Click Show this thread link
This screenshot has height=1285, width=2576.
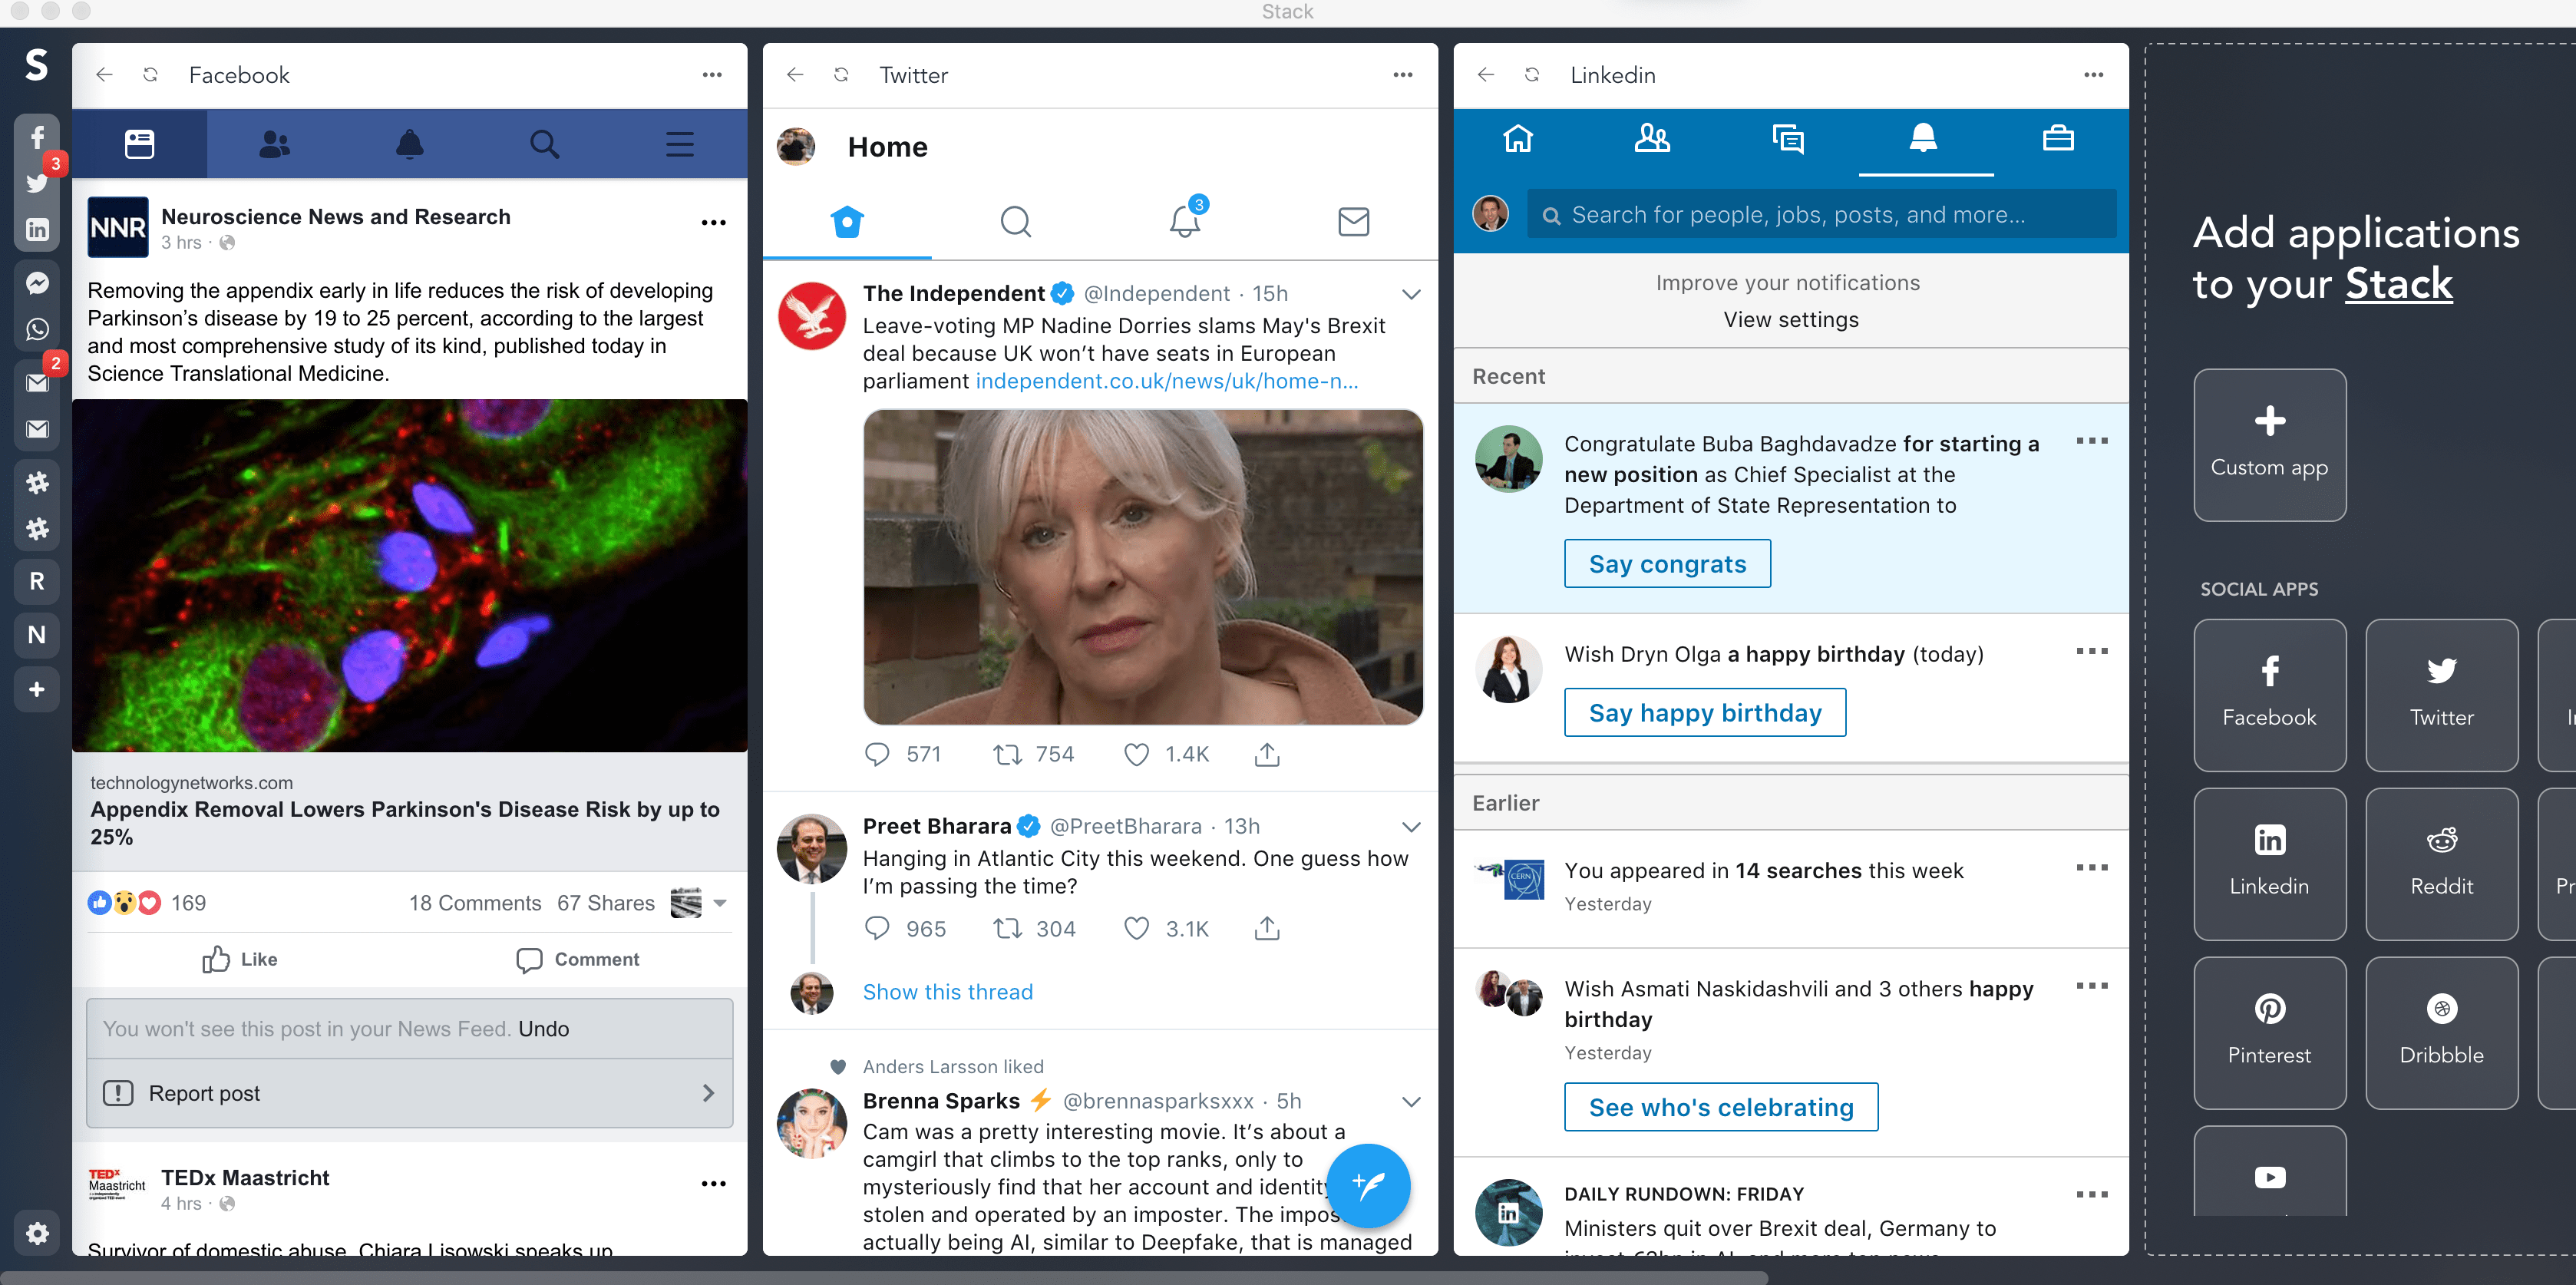pyautogui.click(x=947, y=992)
